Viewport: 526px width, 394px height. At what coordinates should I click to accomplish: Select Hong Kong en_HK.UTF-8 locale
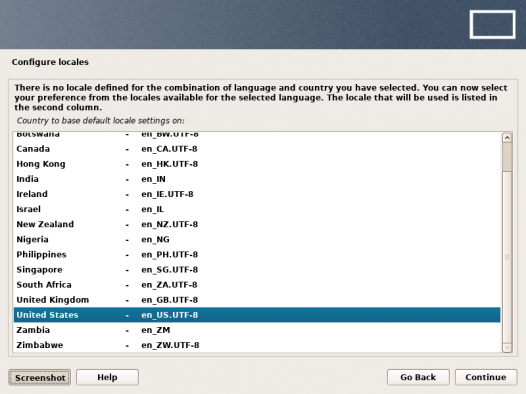(x=257, y=164)
